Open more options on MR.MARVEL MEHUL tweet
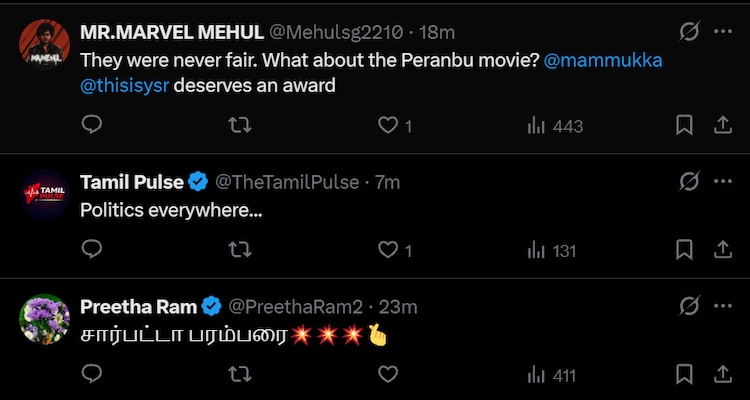Screen dimensions: 750x400 [x=723, y=32]
